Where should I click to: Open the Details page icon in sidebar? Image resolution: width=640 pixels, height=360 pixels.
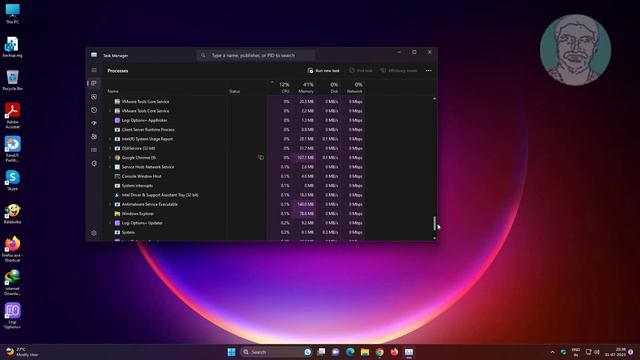pyautogui.click(x=94, y=150)
